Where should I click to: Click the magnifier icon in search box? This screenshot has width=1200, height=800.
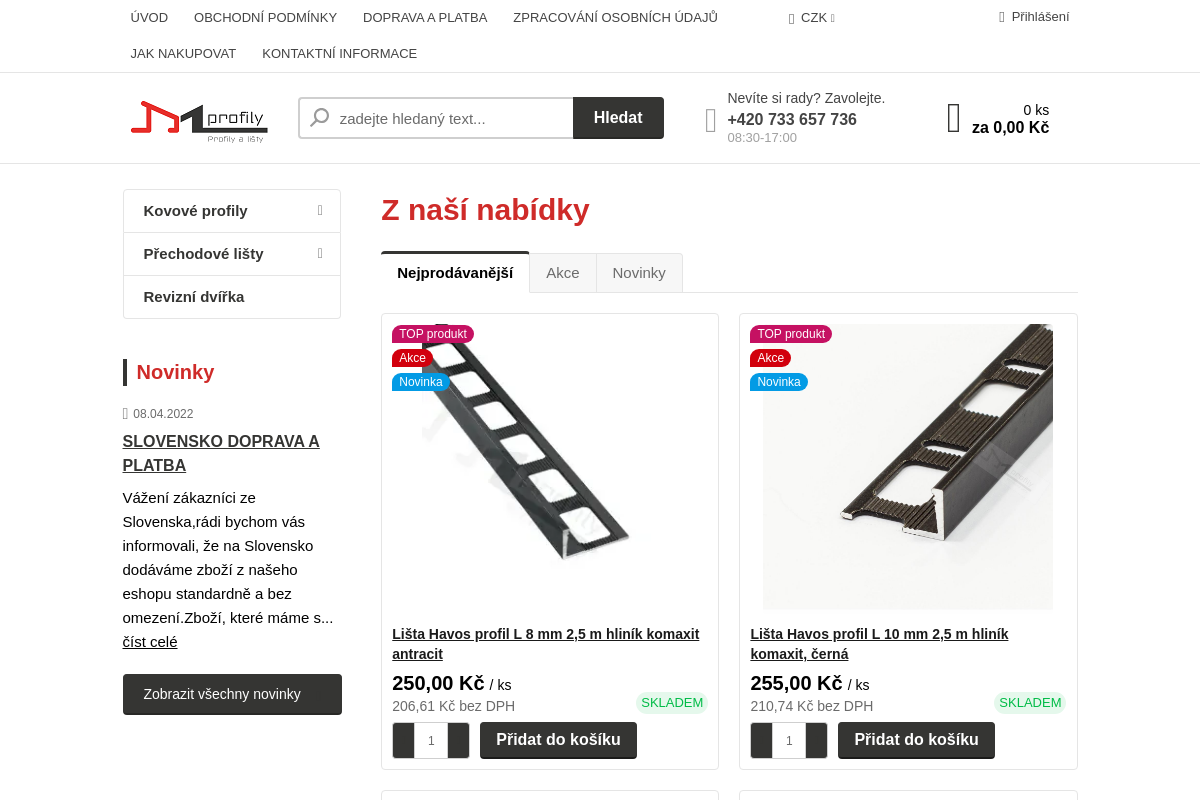[320, 118]
